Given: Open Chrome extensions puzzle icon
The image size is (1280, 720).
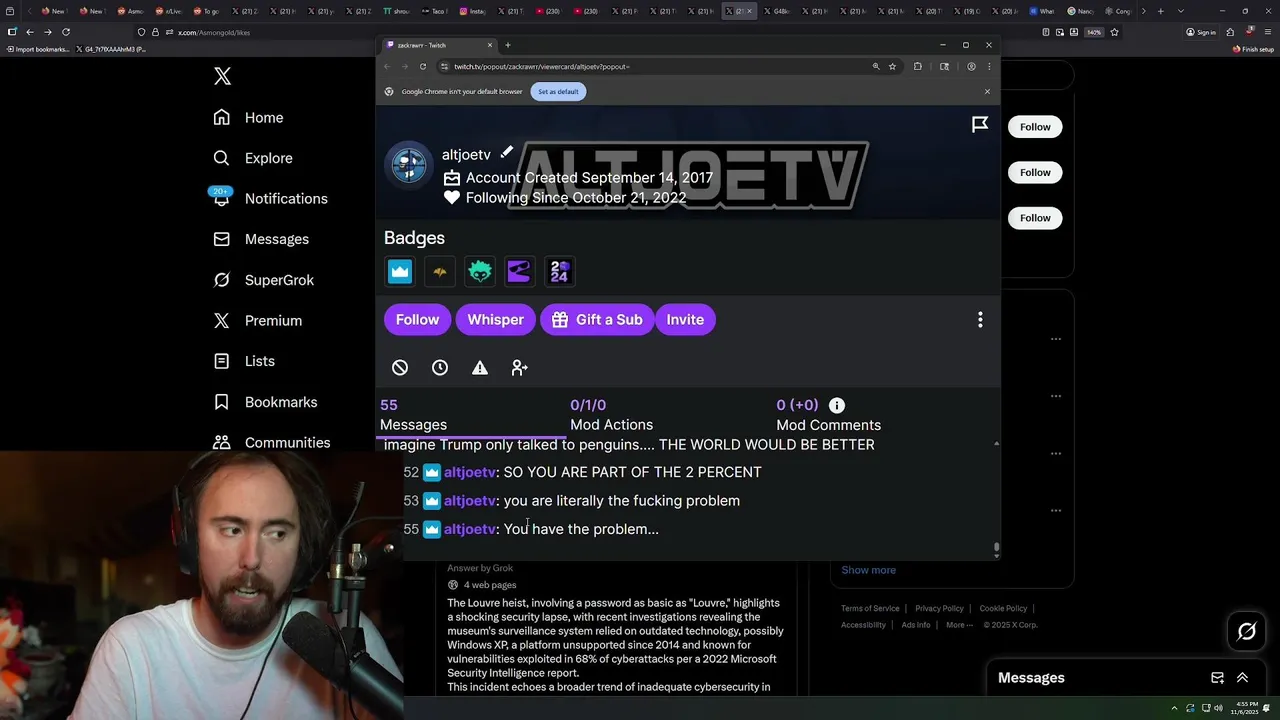Looking at the screenshot, I should click(918, 66).
